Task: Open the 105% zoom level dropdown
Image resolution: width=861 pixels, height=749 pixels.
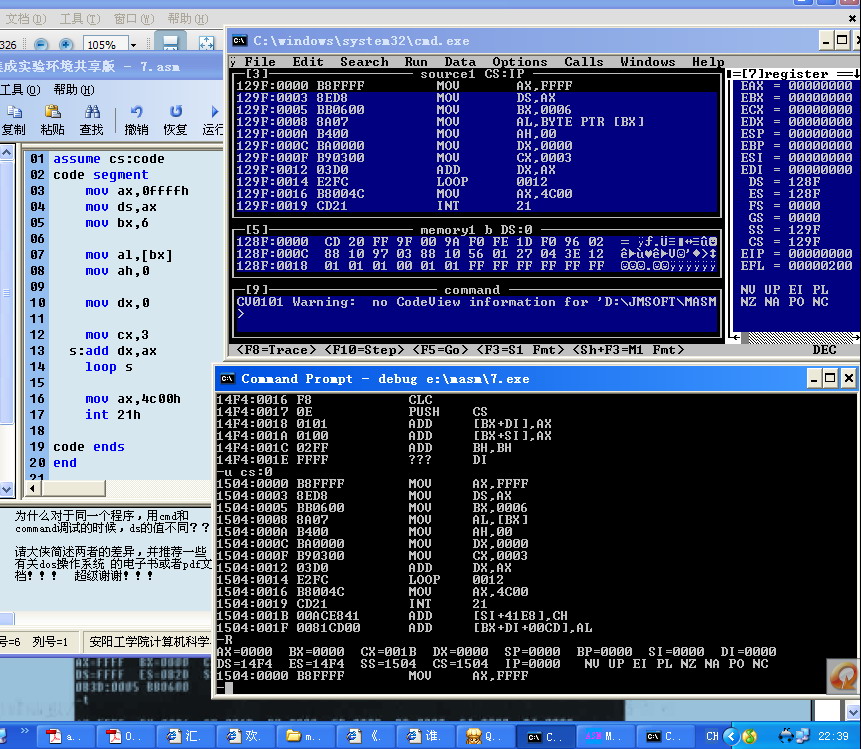Action: [x=133, y=44]
